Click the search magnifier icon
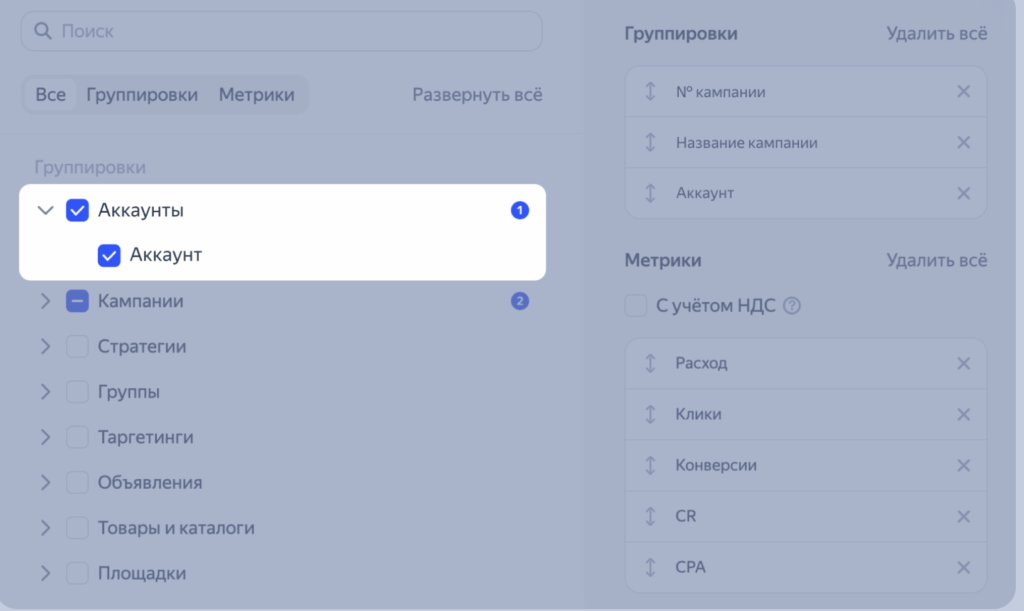Screen dimensions: 1024x611 [43, 31]
